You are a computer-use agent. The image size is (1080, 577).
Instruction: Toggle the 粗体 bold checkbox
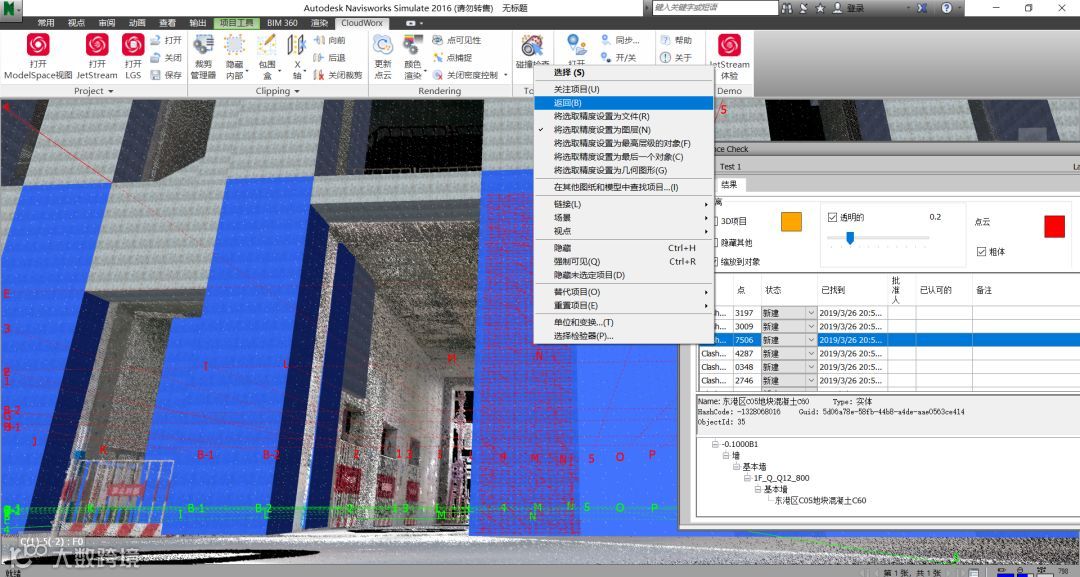[x=982, y=251]
